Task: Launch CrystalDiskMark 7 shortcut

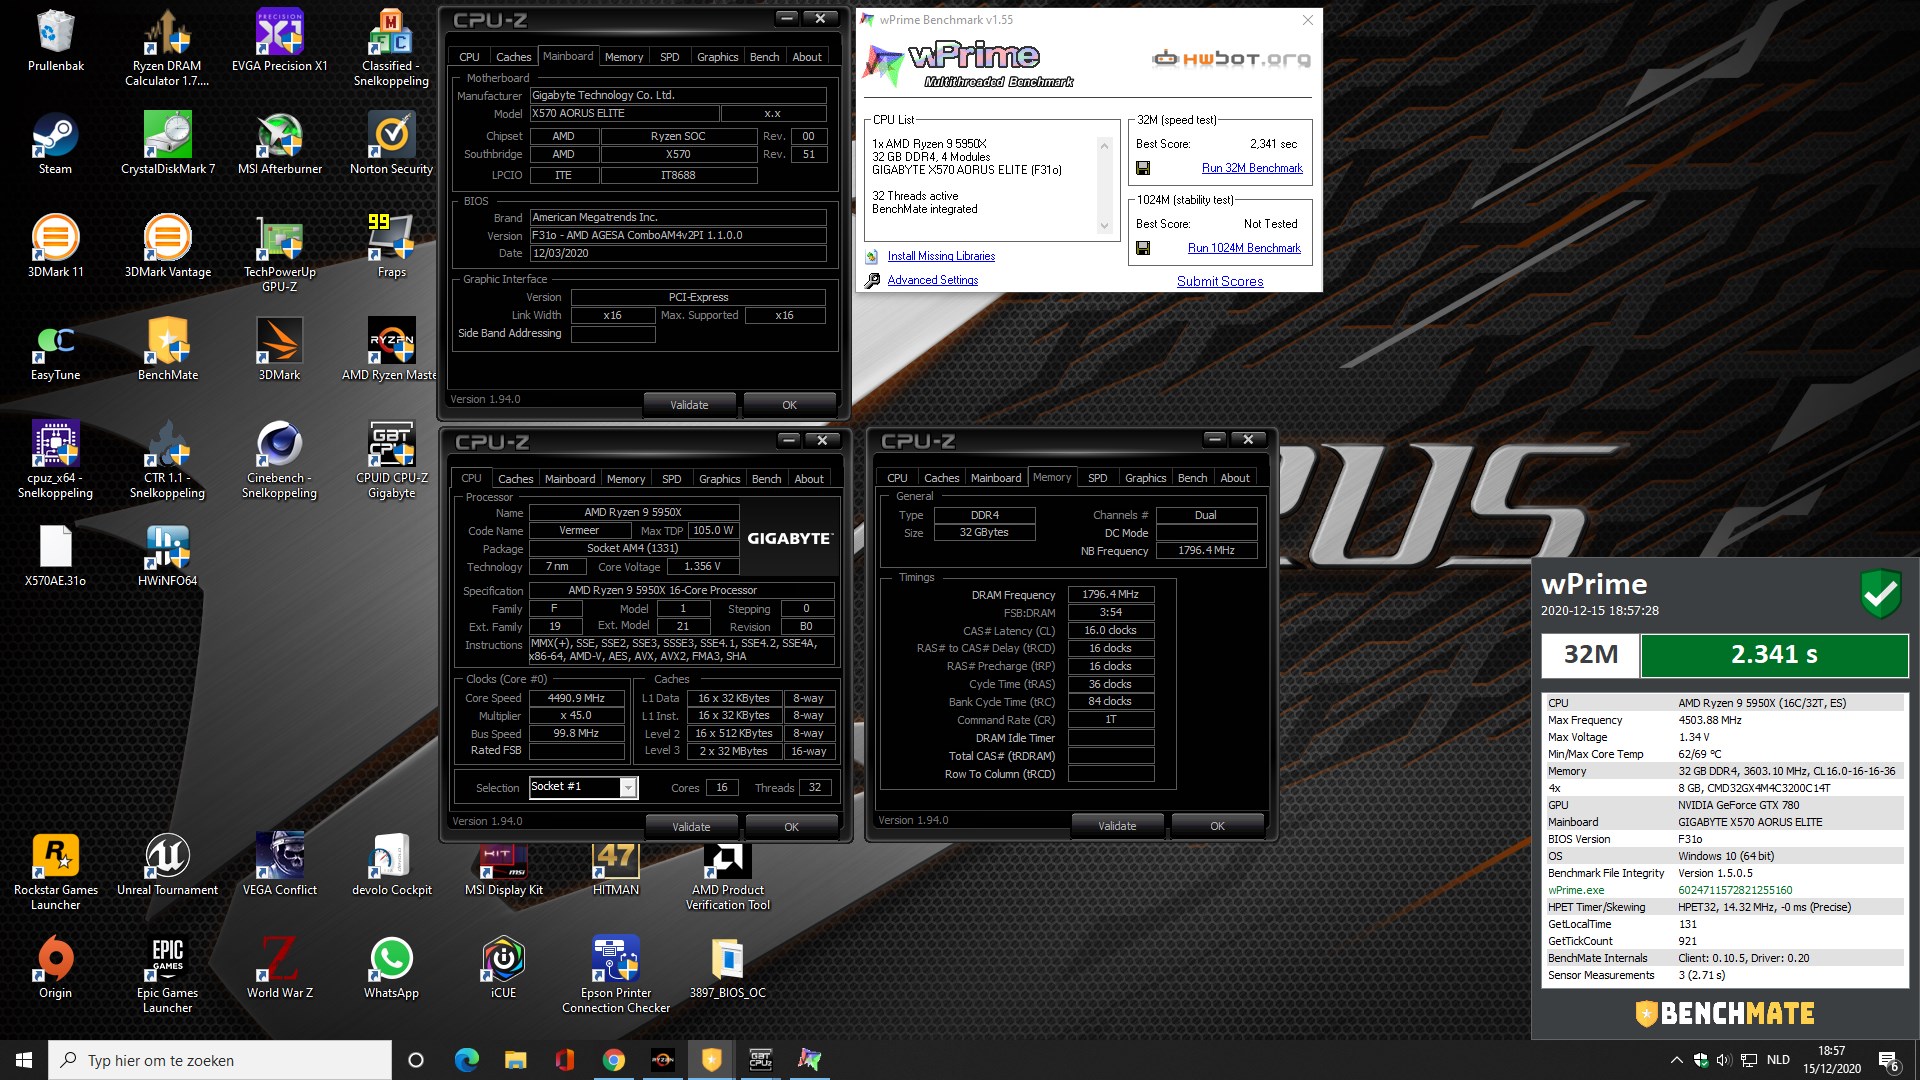Action: click(167, 144)
